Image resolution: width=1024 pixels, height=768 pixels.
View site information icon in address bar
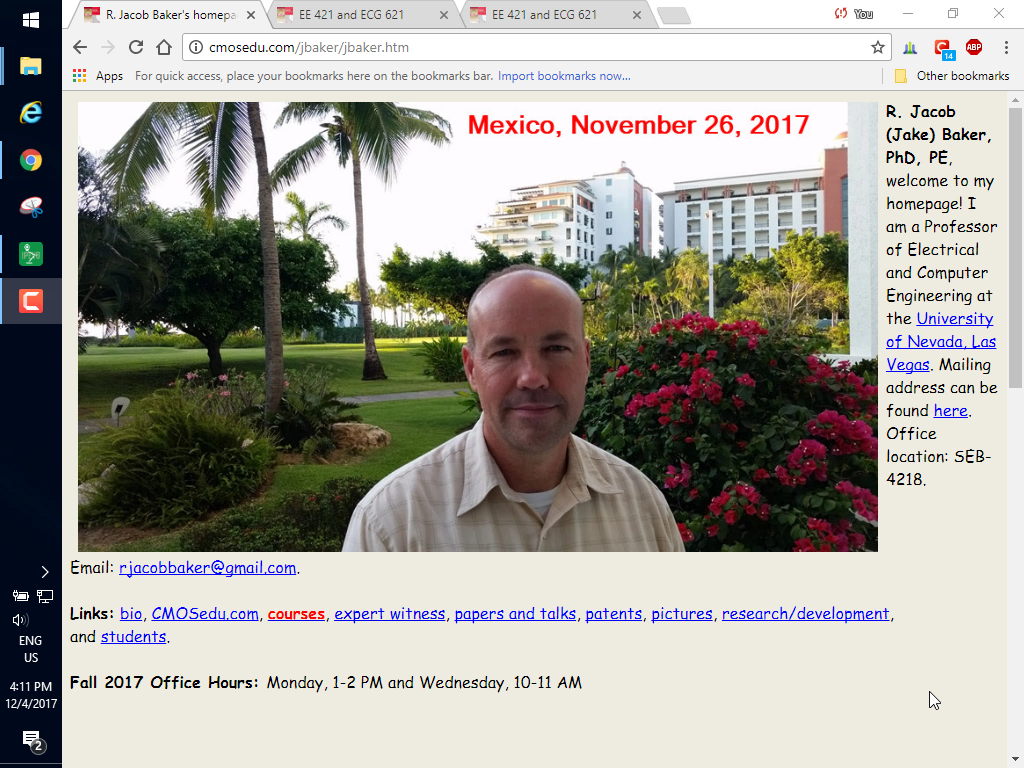(x=195, y=47)
